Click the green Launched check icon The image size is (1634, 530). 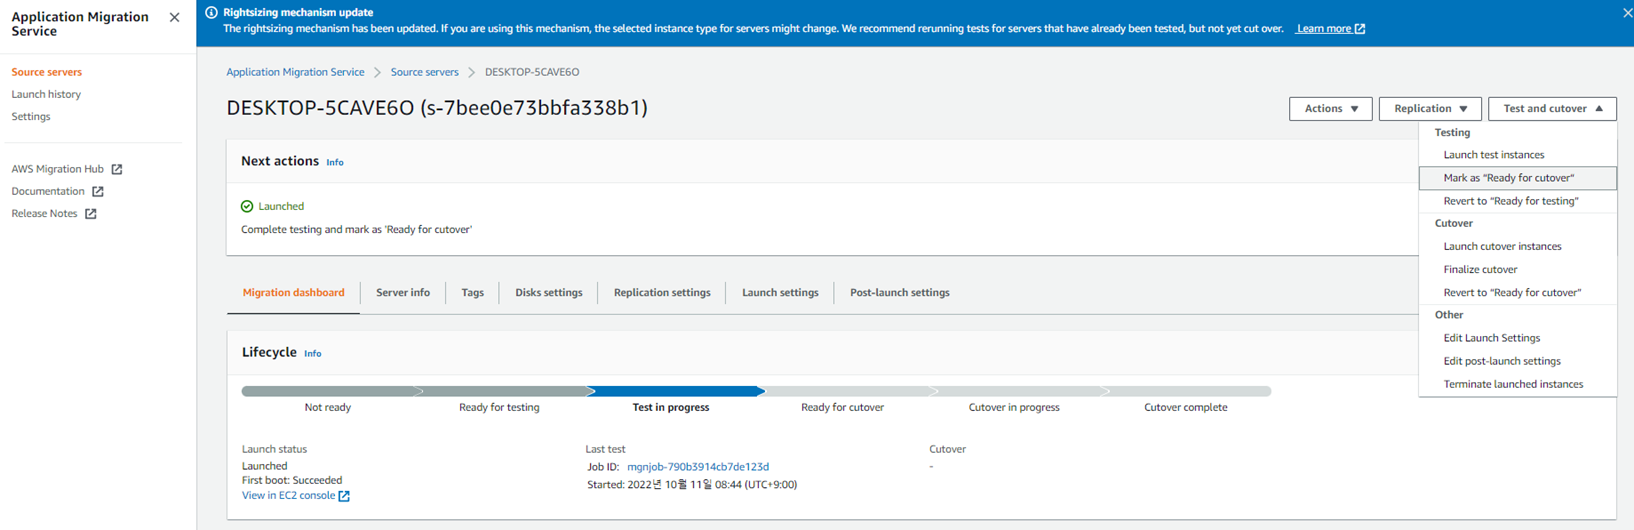click(247, 206)
